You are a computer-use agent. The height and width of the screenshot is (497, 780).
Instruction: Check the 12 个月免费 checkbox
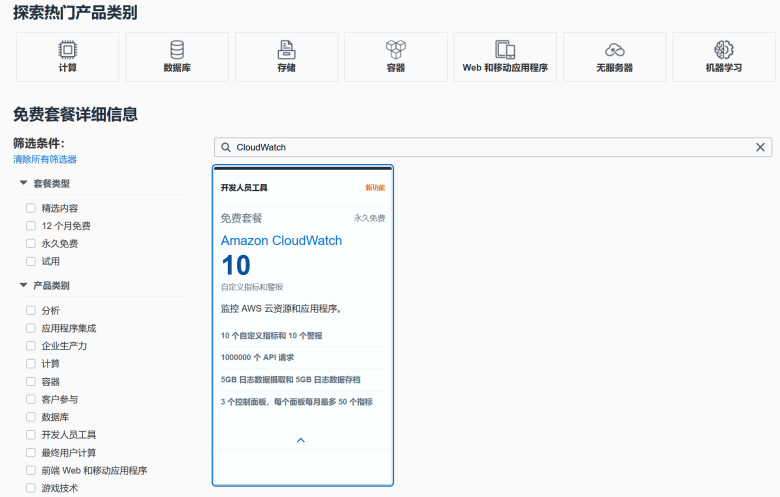coord(31,226)
